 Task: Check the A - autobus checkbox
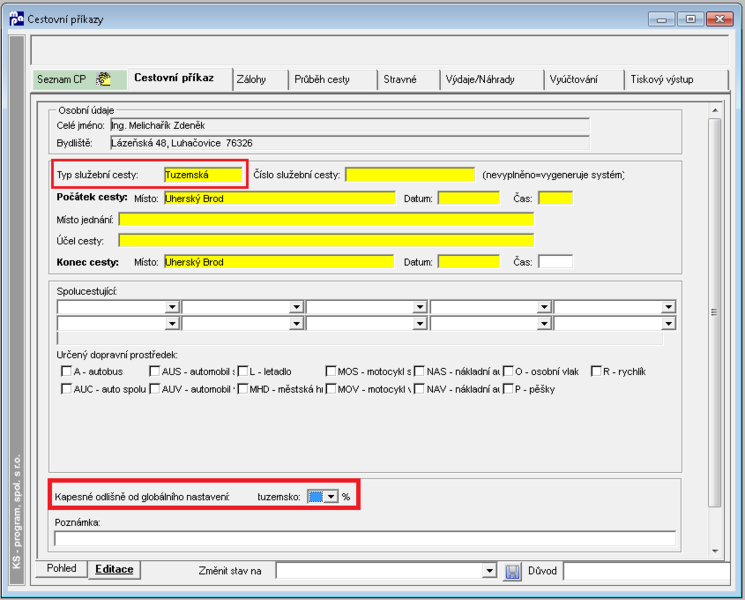[x=67, y=371]
